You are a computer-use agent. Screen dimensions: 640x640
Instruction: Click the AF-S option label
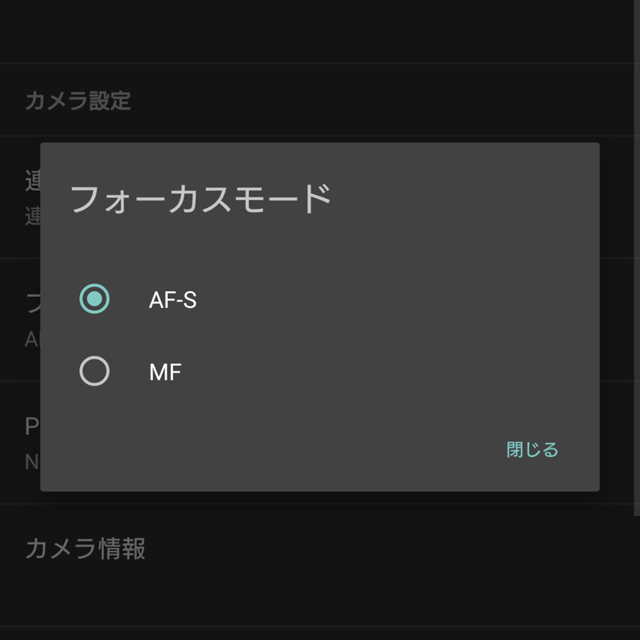coord(172,299)
